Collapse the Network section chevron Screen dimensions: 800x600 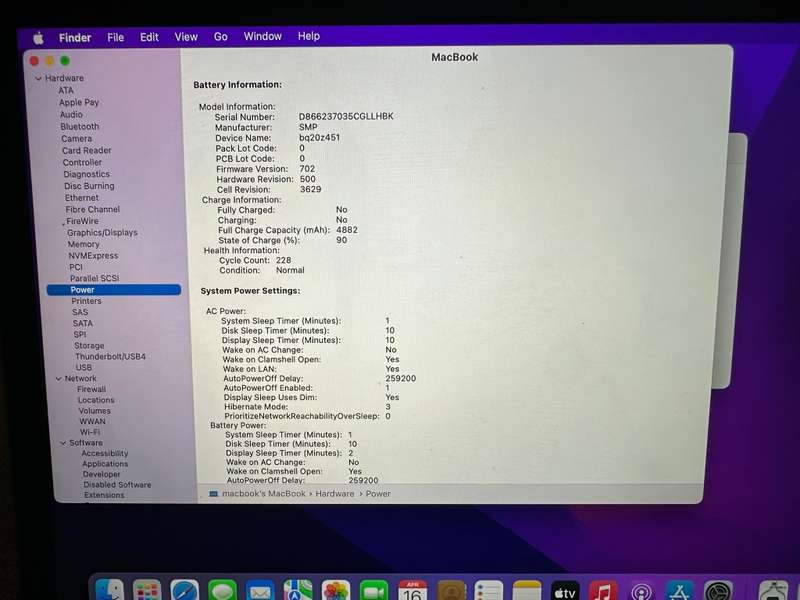59,379
